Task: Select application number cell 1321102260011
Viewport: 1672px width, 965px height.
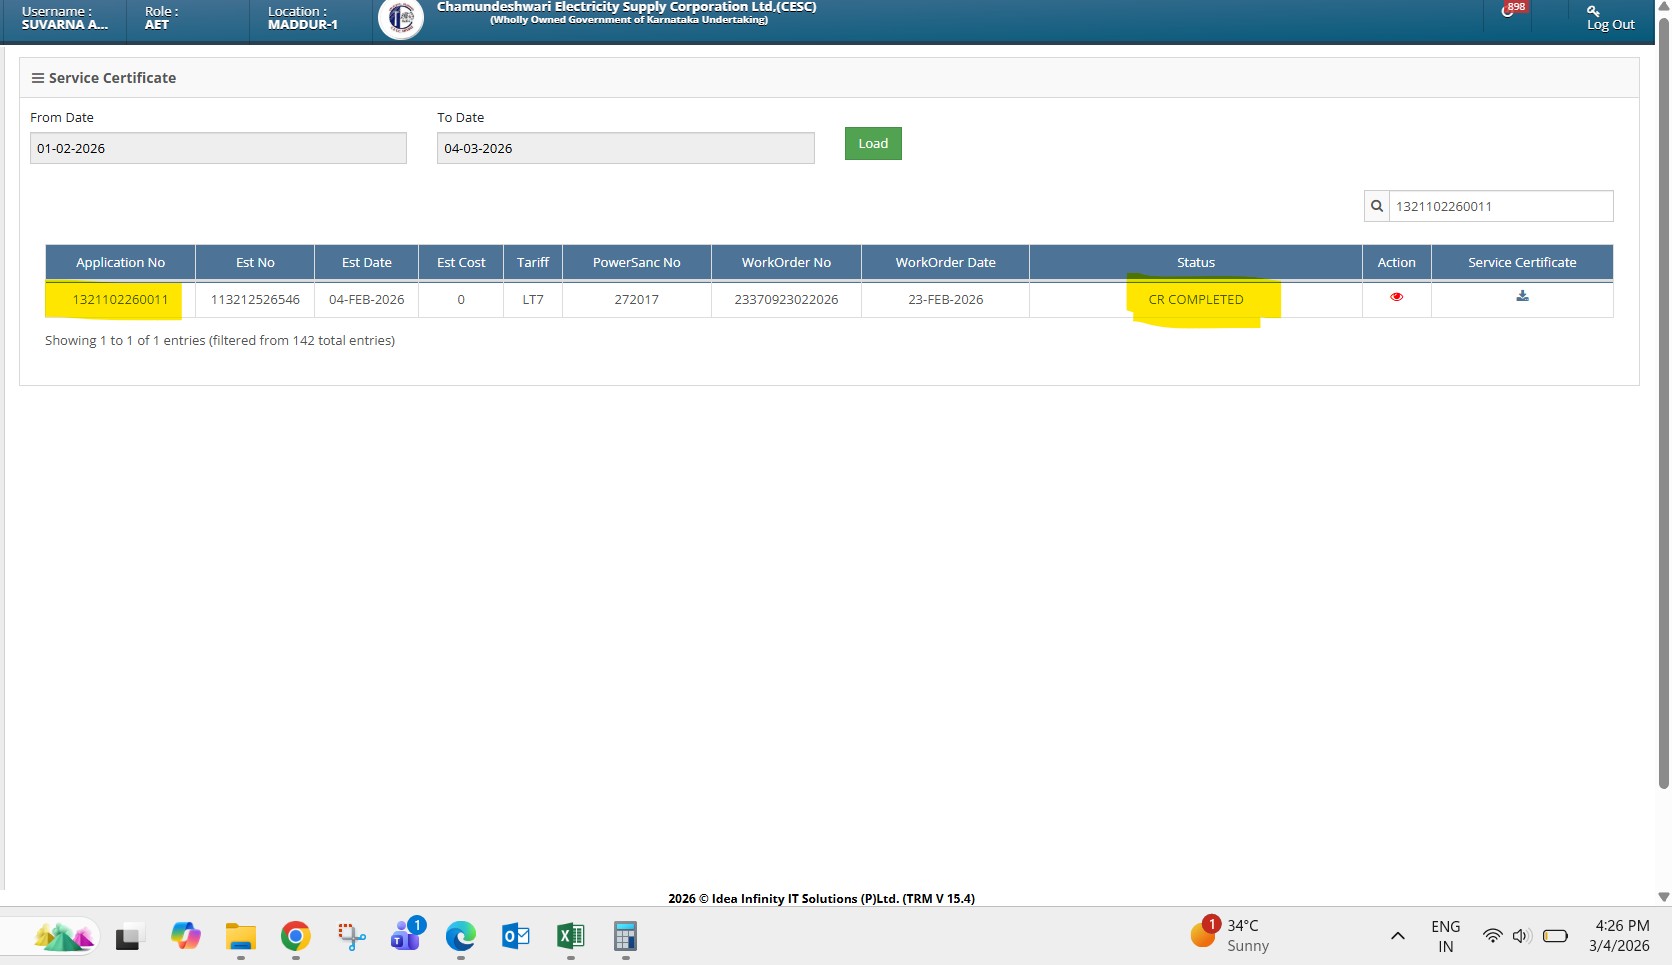Action: (x=120, y=299)
